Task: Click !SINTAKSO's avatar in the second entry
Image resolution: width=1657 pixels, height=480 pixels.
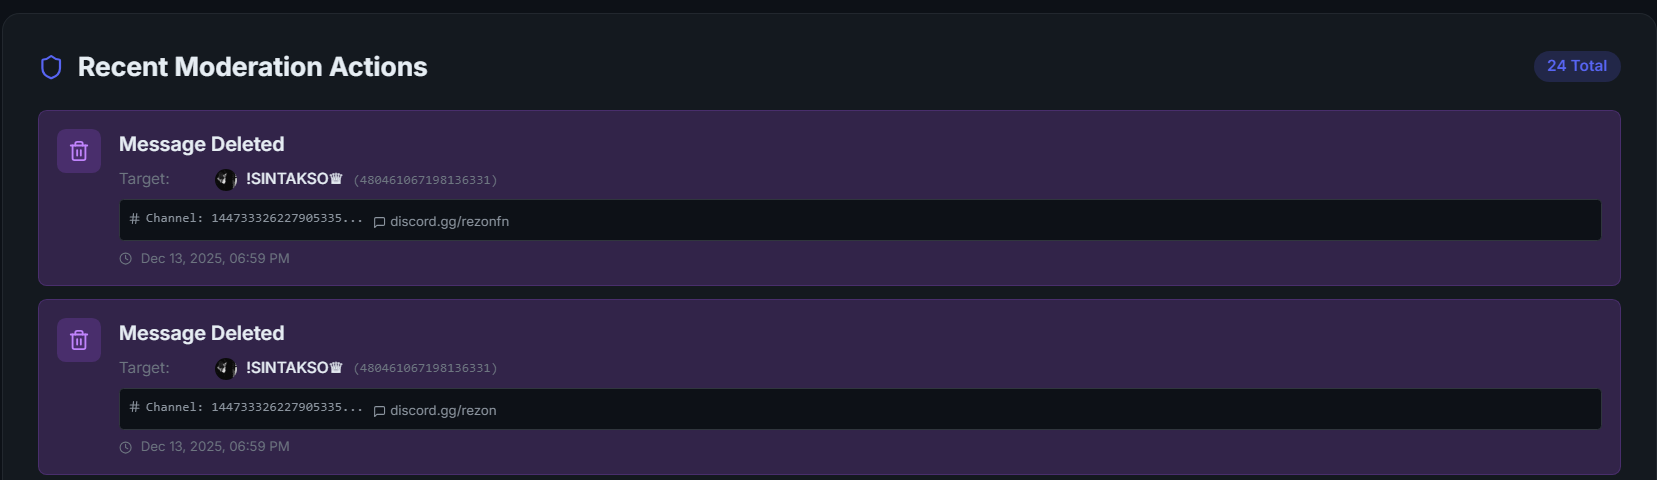Action: (x=226, y=368)
